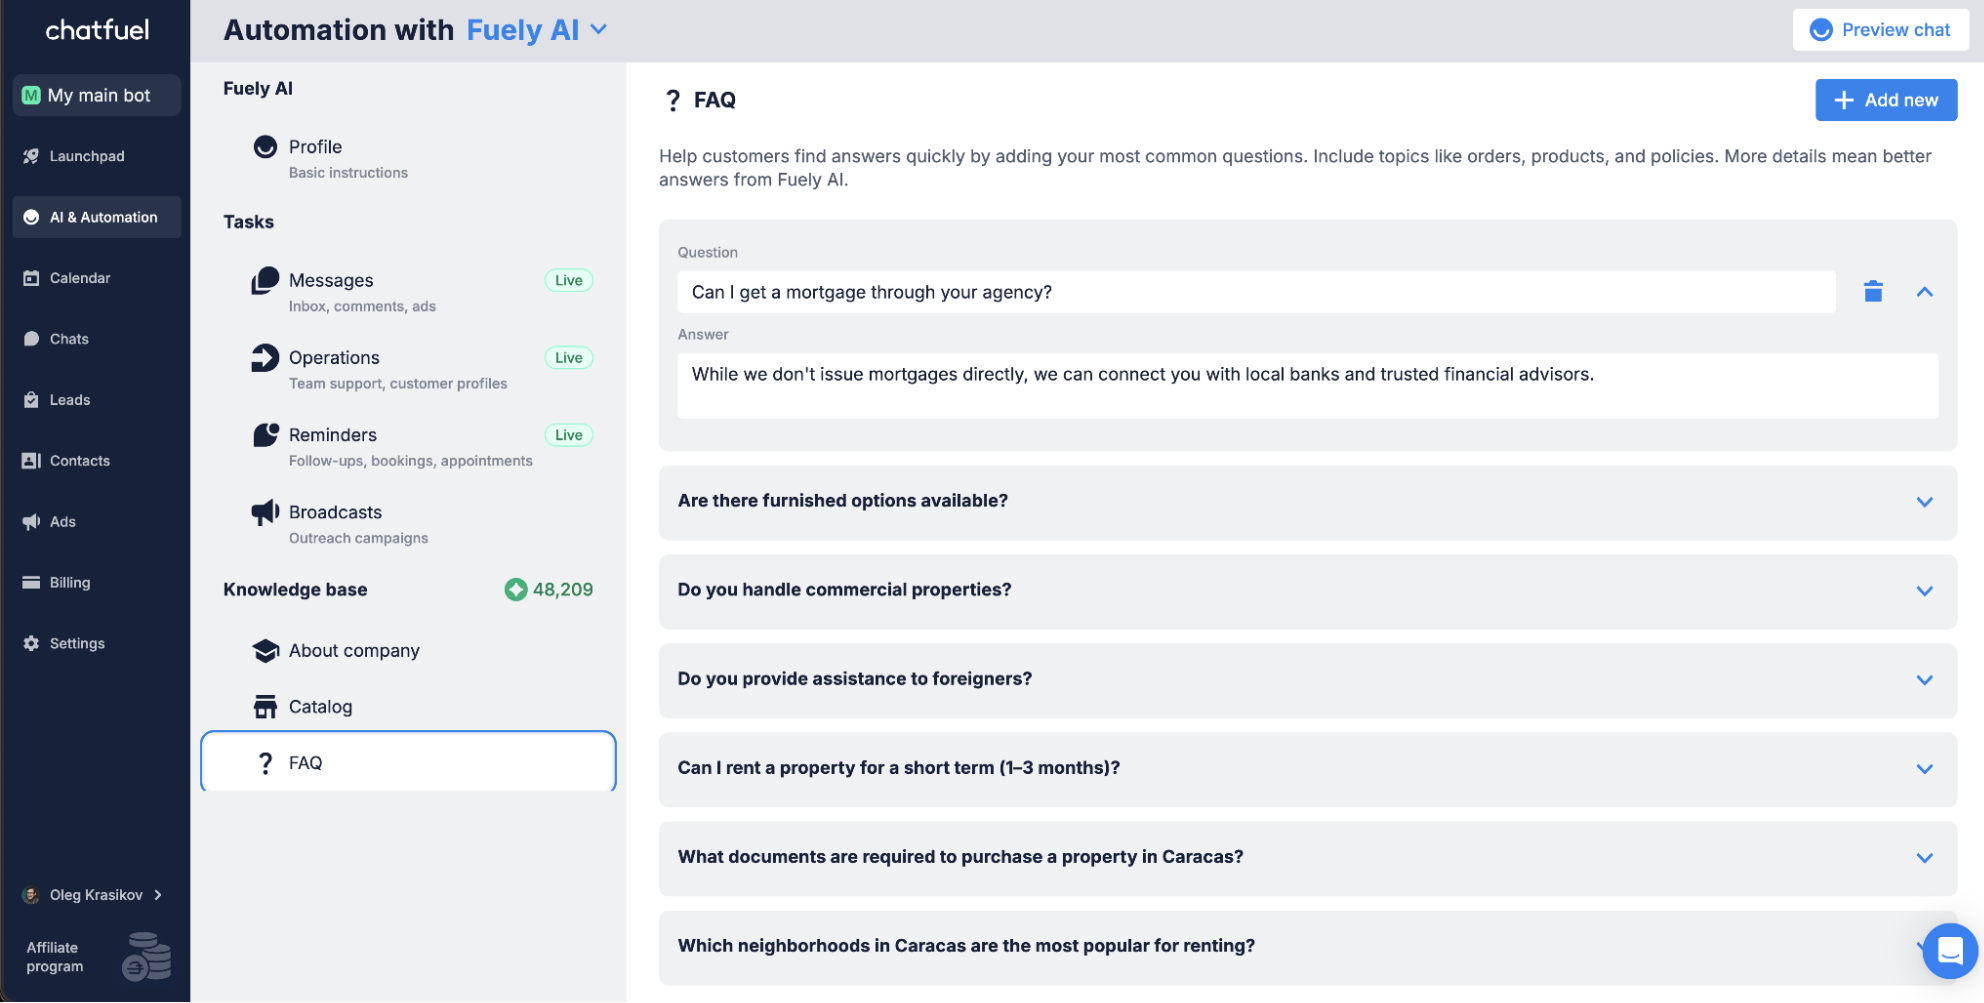This screenshot has width=1984, height=1003.
Task: Open the Leads section
Action: 69,400
